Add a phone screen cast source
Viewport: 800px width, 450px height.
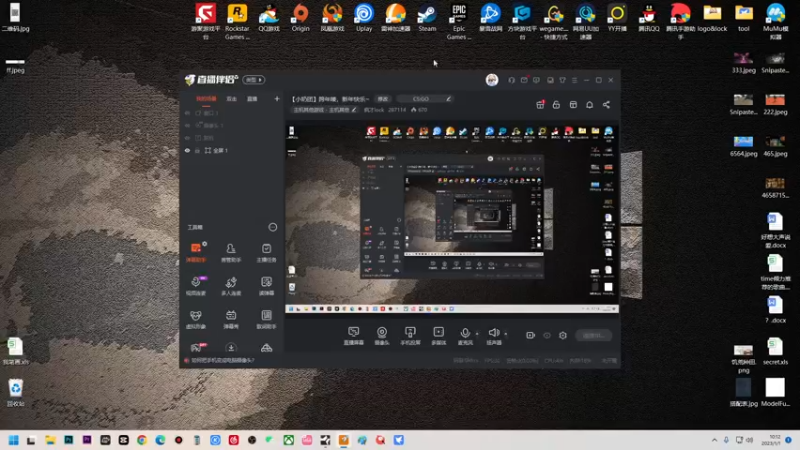[x=410, y=335]
